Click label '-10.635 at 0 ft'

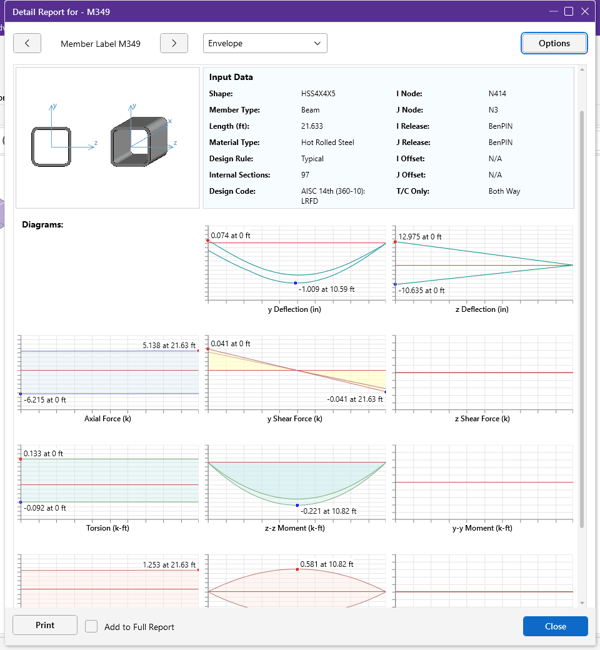421,290
